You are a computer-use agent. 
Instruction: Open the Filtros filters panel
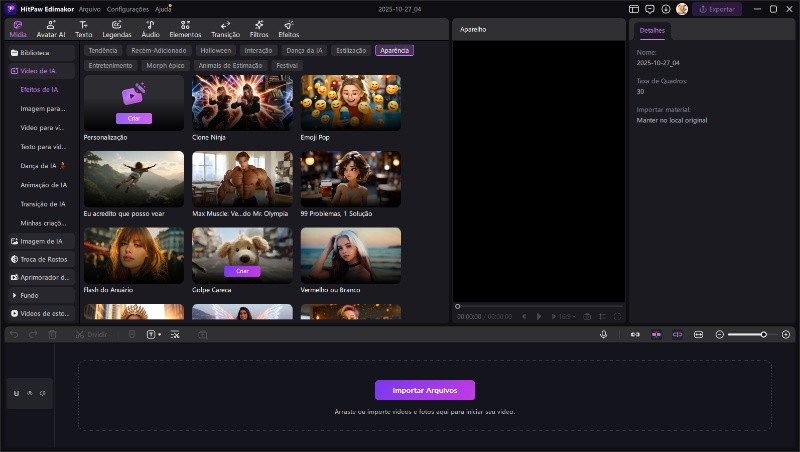coord(259,29)
